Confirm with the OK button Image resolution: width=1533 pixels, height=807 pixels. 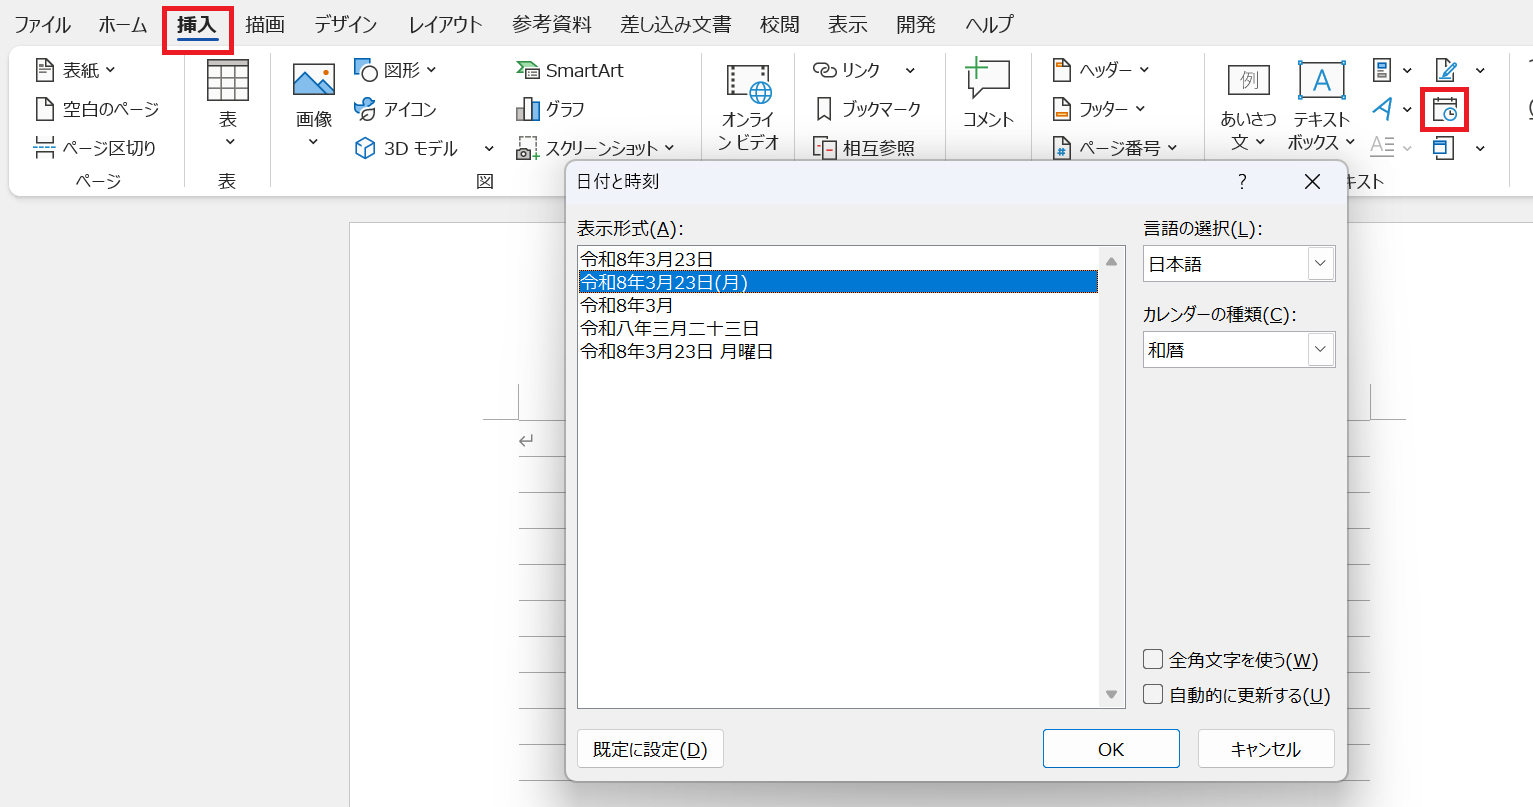[x=1111, y=749]
